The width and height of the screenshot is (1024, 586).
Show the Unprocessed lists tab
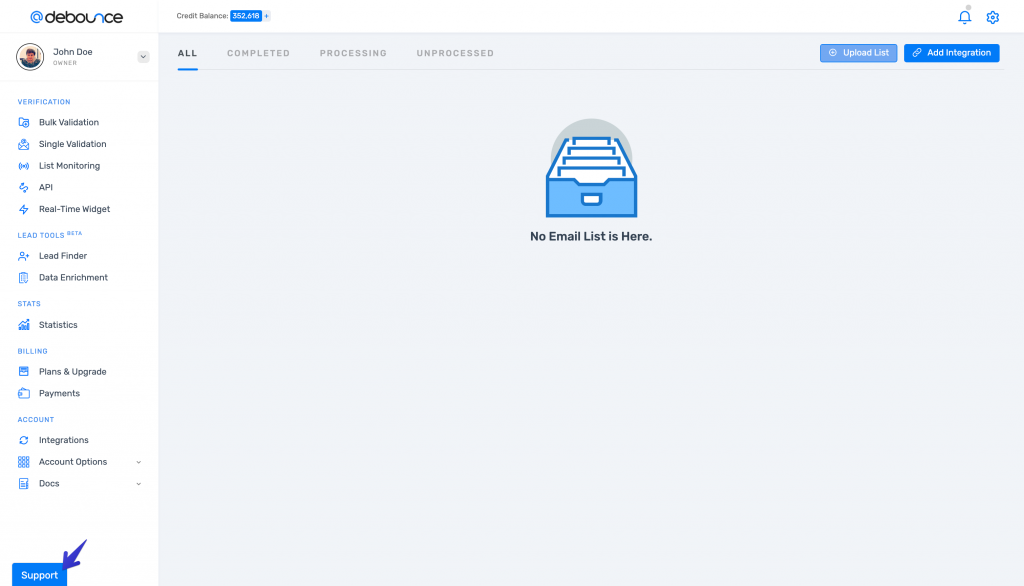tap(455, 53)
